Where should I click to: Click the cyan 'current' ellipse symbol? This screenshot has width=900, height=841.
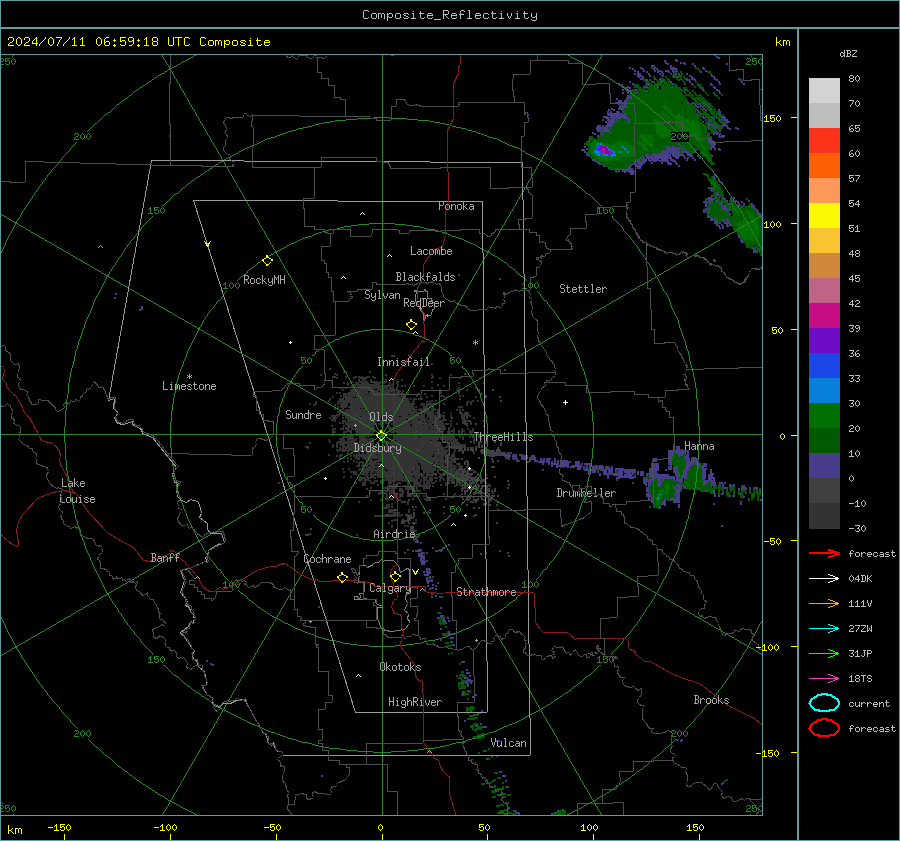tap(824, 703)
